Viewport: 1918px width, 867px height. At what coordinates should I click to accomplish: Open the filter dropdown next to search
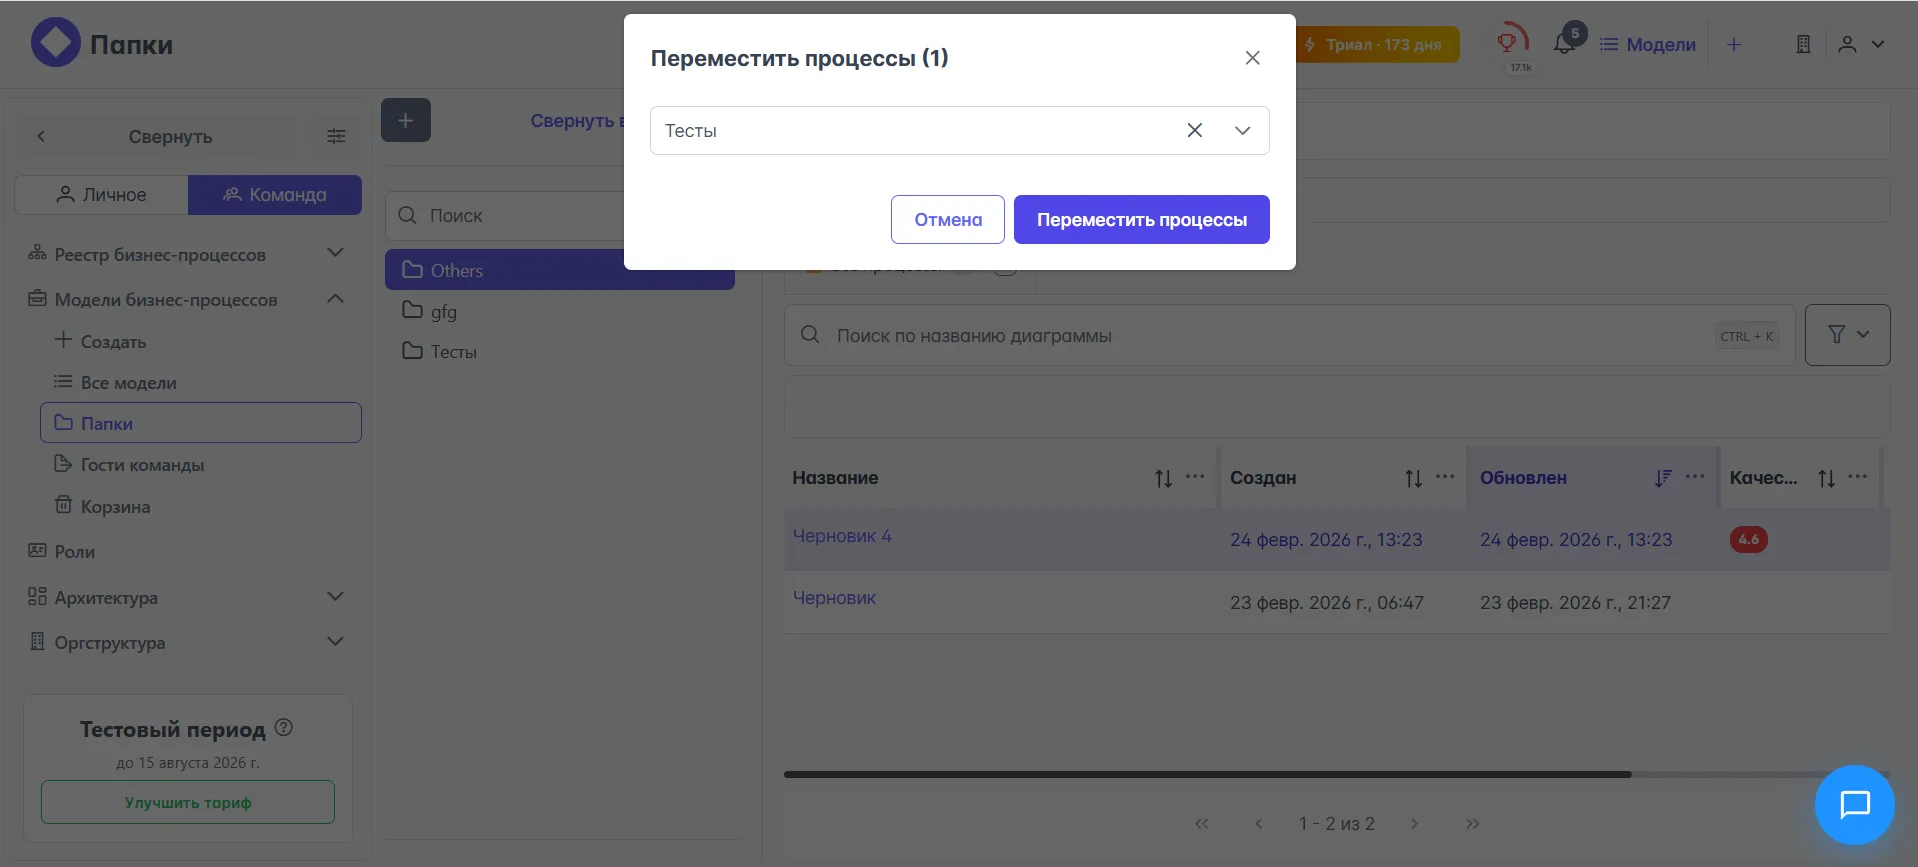point(1847,335)
